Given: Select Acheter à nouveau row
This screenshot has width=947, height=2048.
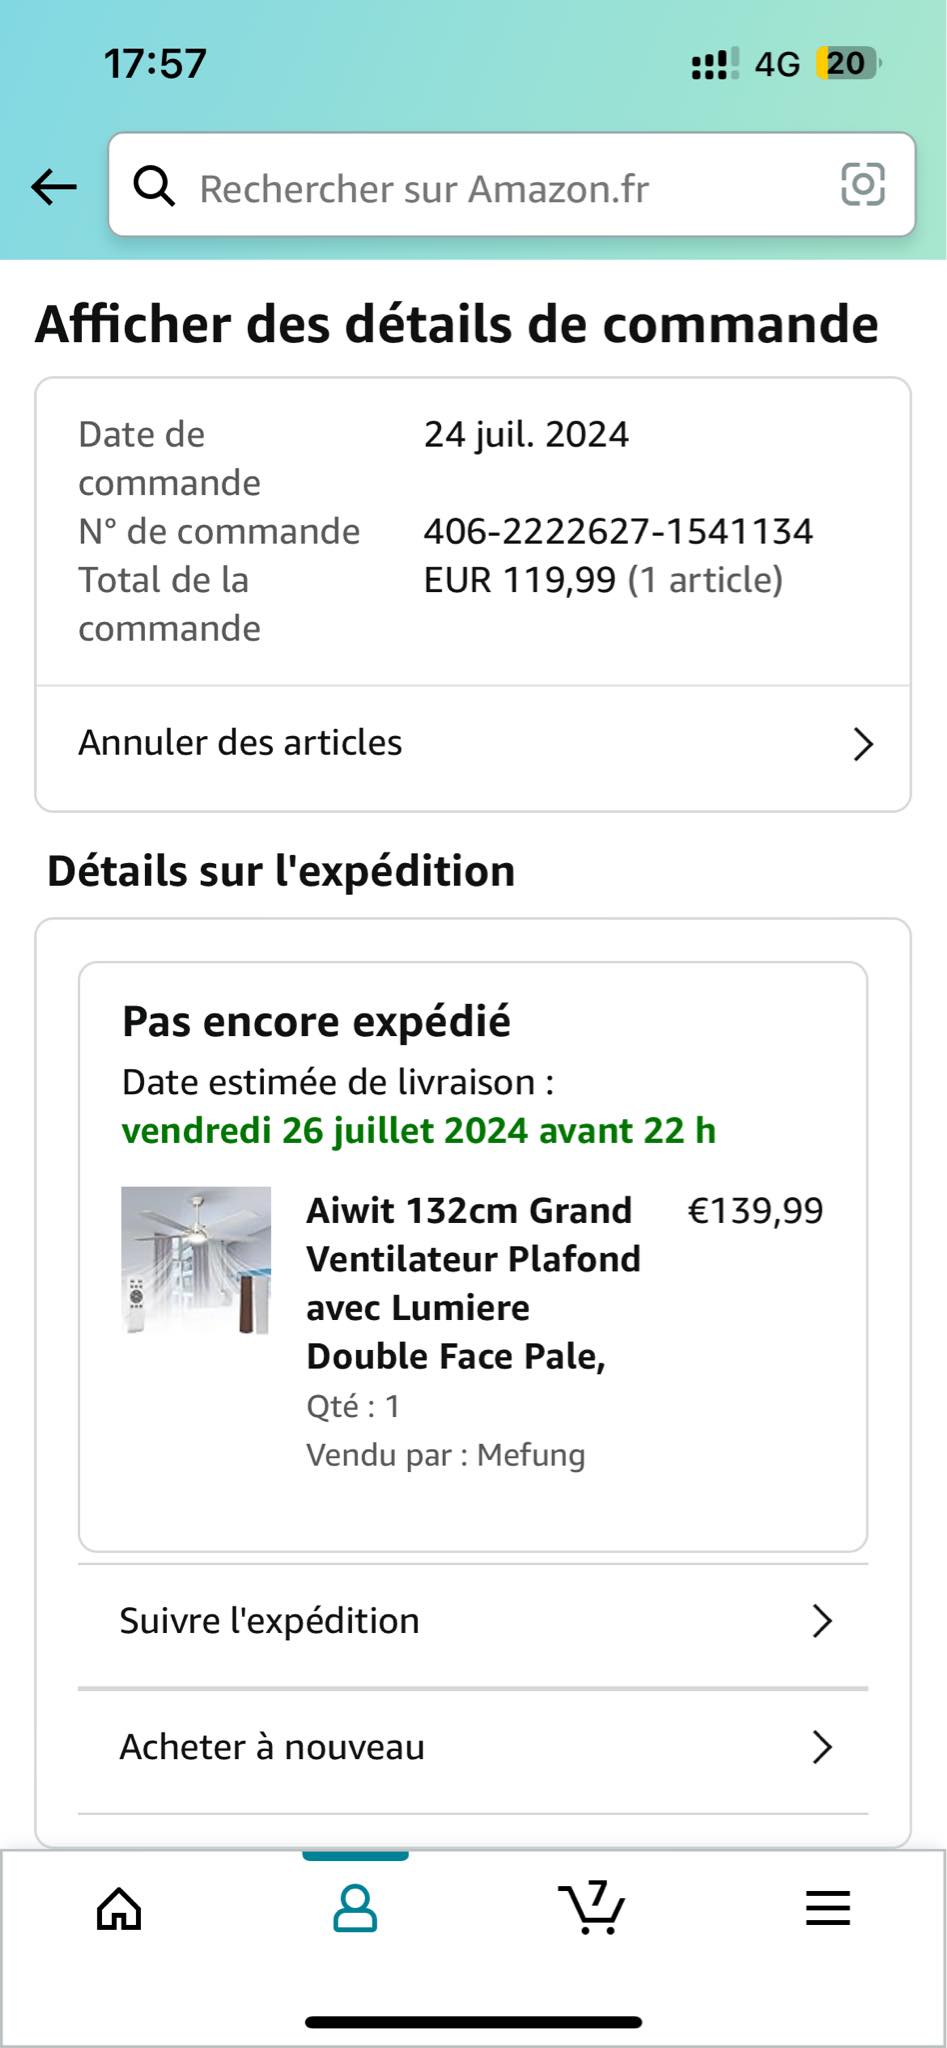Looking at the screenshot, I should click(x=473, y=1748).
